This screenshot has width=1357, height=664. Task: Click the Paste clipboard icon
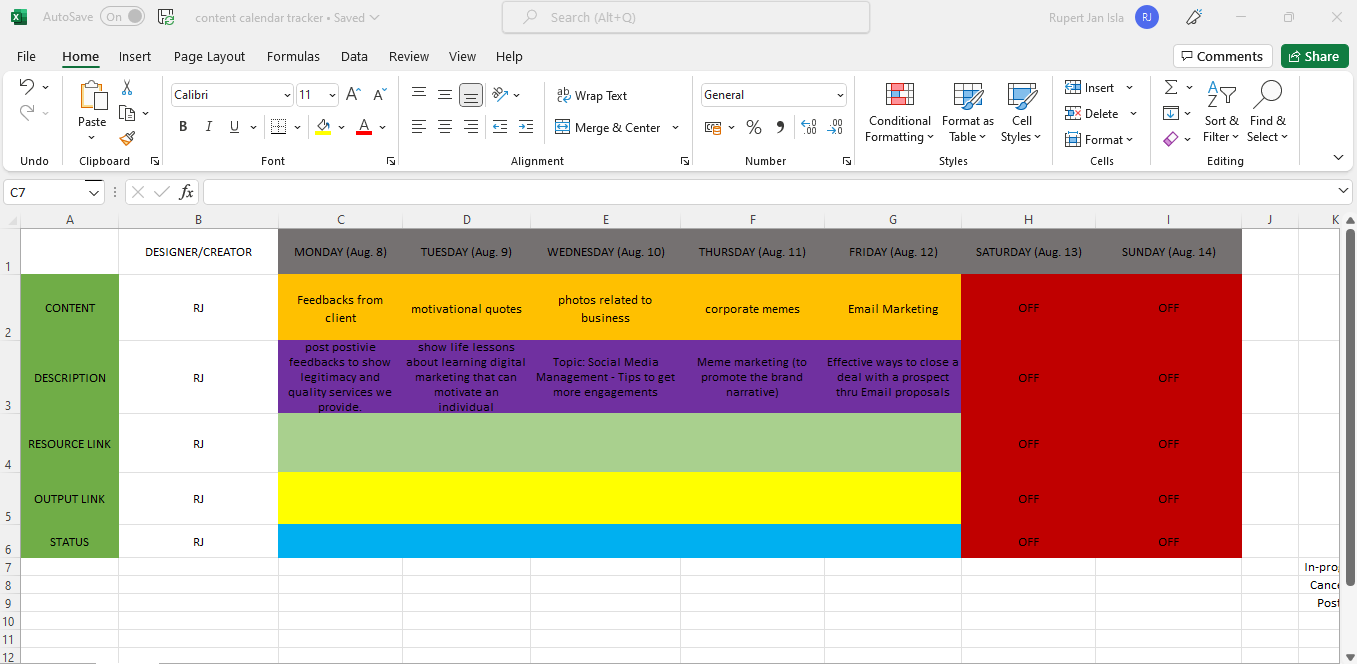92,96
